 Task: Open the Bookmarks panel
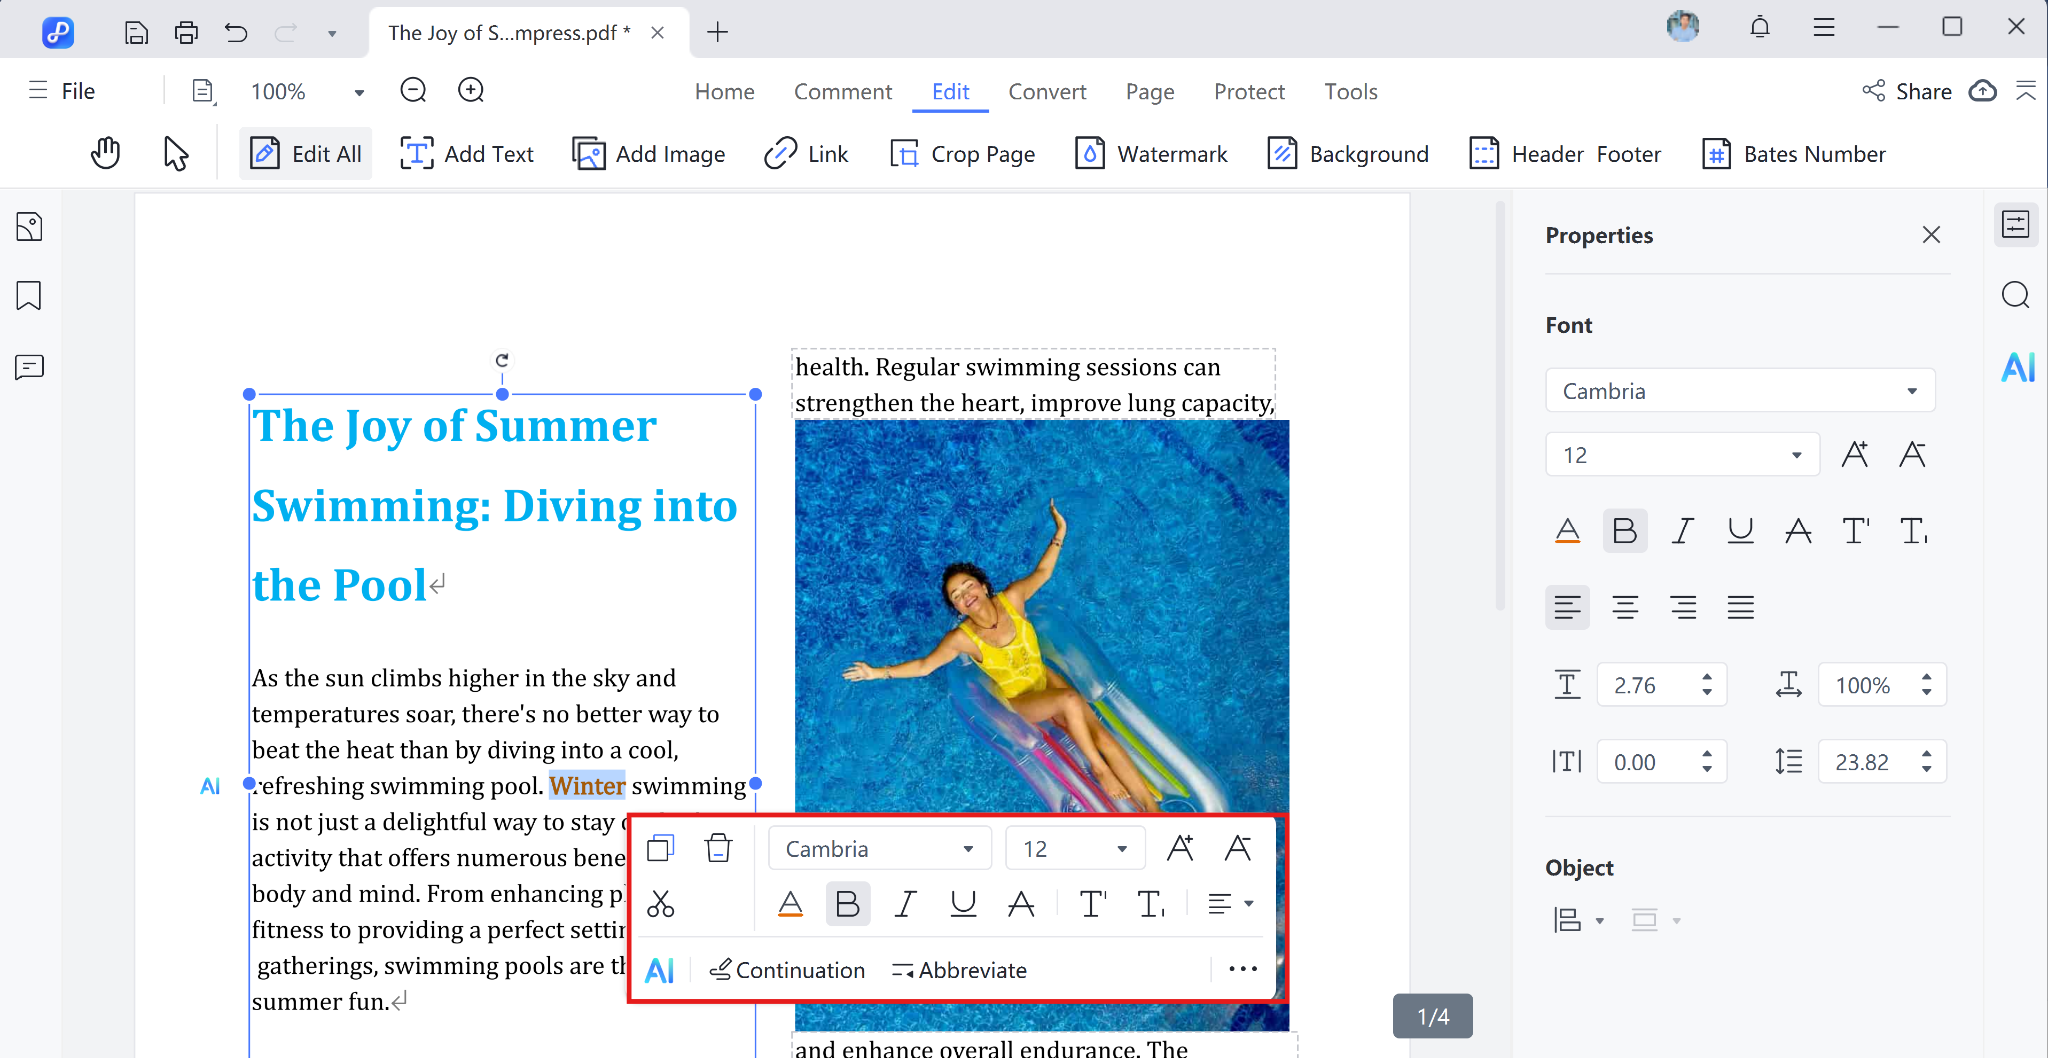click(x=29, y=296)
